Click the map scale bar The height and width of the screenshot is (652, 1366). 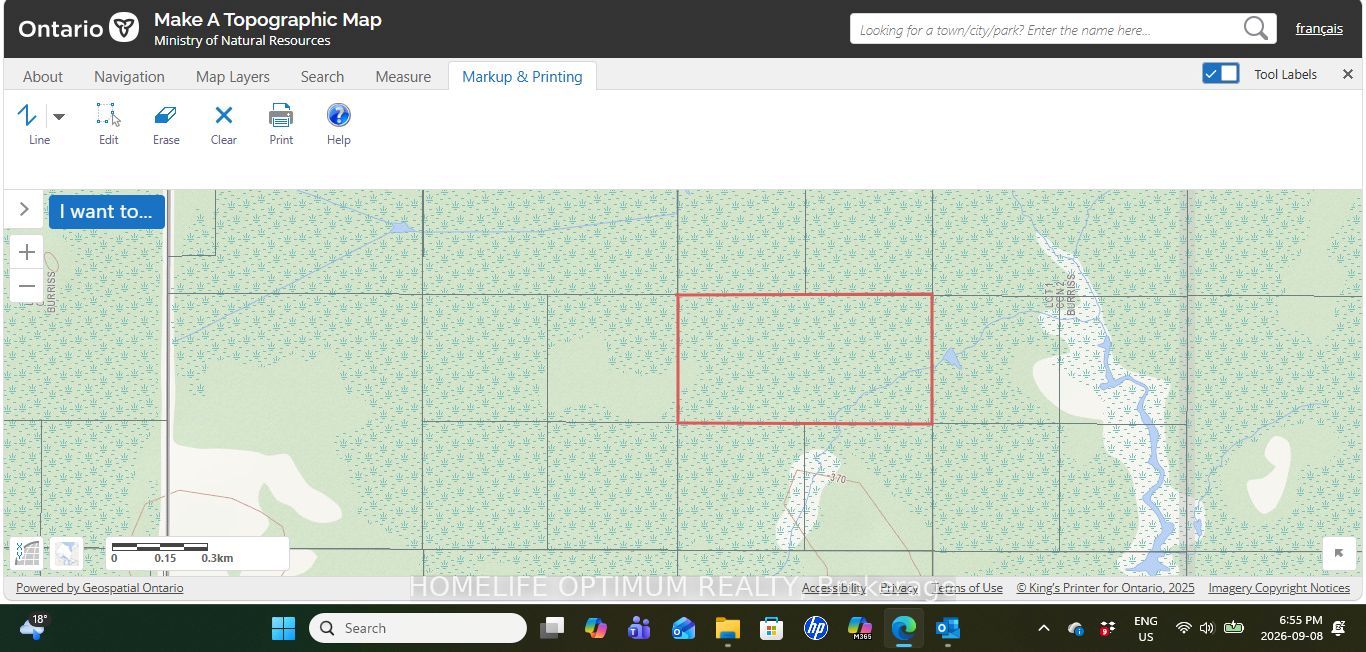[198, 553]
